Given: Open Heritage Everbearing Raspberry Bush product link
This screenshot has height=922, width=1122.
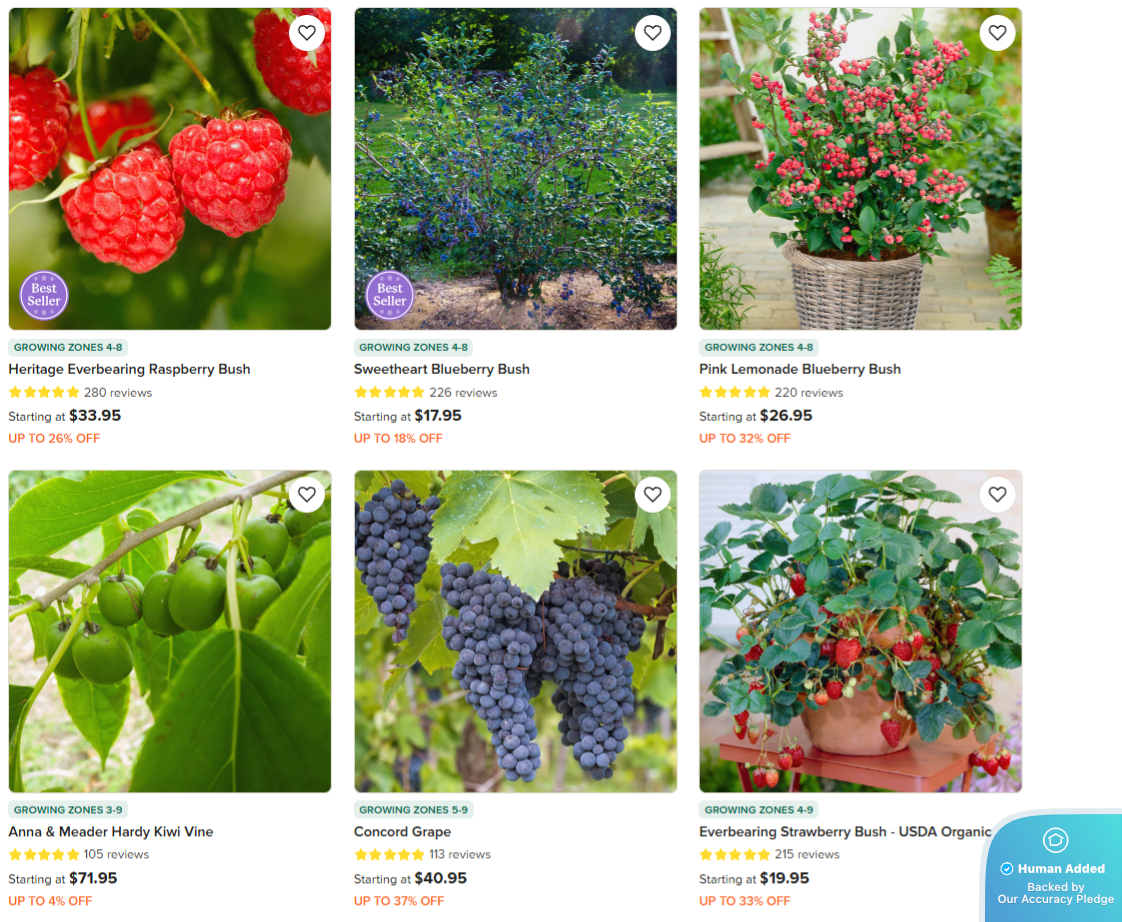Looking at the screenshot, I should (x=130, y=369).
